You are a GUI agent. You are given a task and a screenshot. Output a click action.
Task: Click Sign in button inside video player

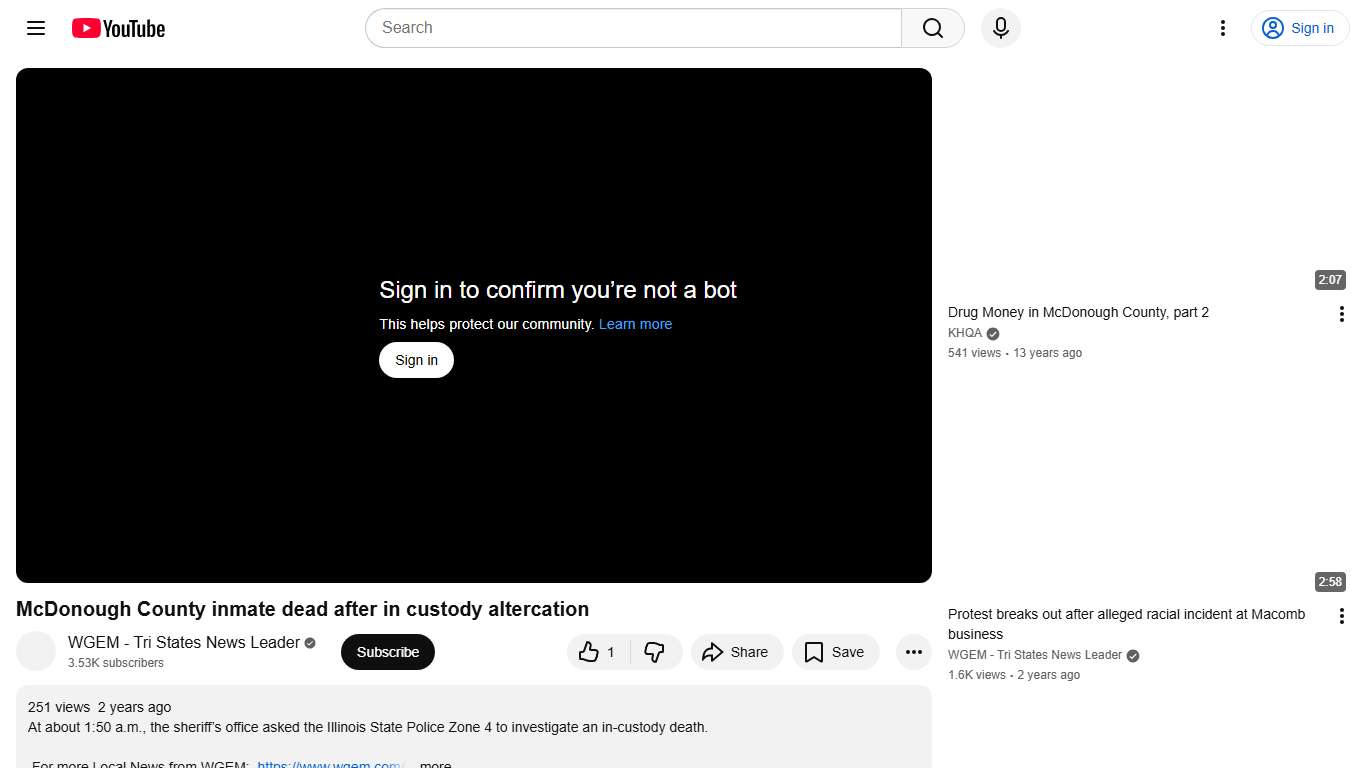coord(416,360)
